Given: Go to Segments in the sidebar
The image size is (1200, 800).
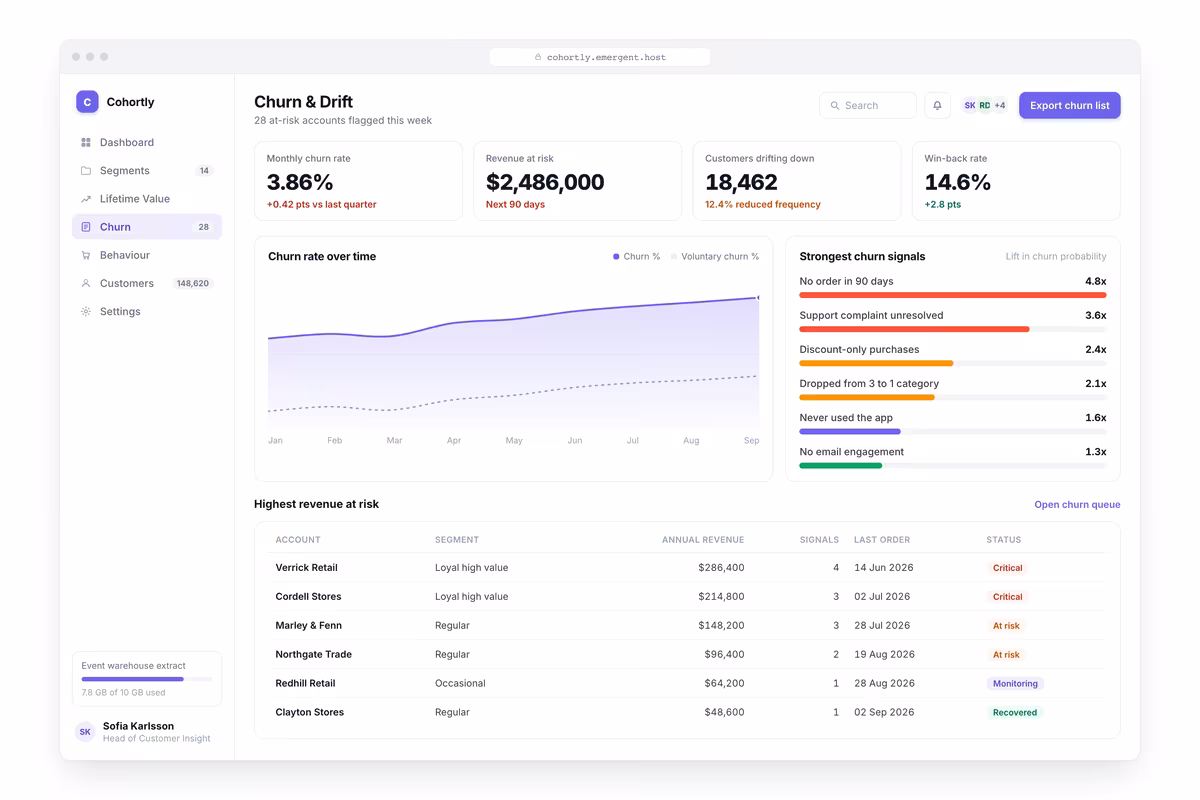Looking at the screenshot, I should coord(147,171).
